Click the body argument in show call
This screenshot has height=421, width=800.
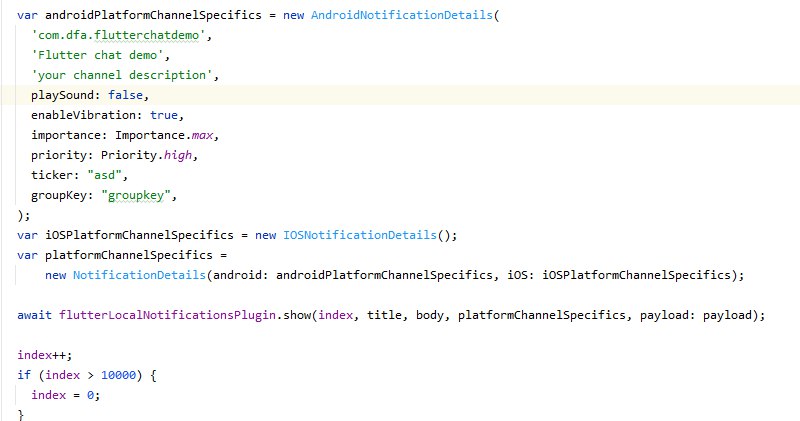[x=430, y=315]
